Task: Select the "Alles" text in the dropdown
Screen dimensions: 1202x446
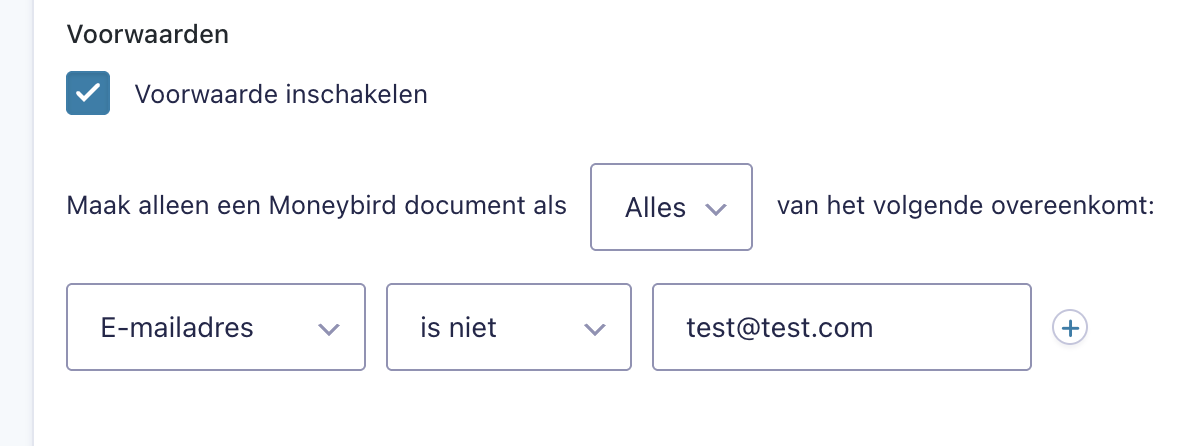Action: click(655, 208)
